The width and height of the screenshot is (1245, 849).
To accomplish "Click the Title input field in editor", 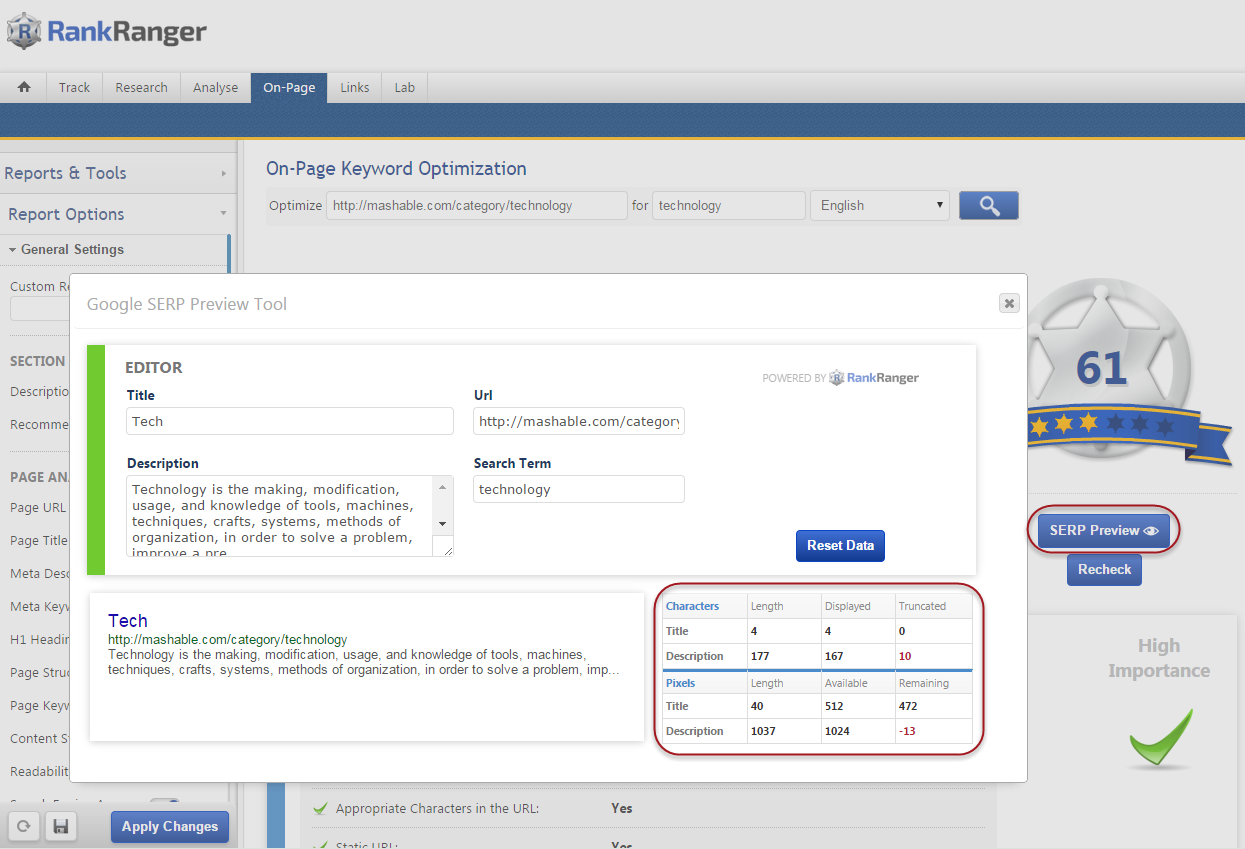I will click(290, 421).
